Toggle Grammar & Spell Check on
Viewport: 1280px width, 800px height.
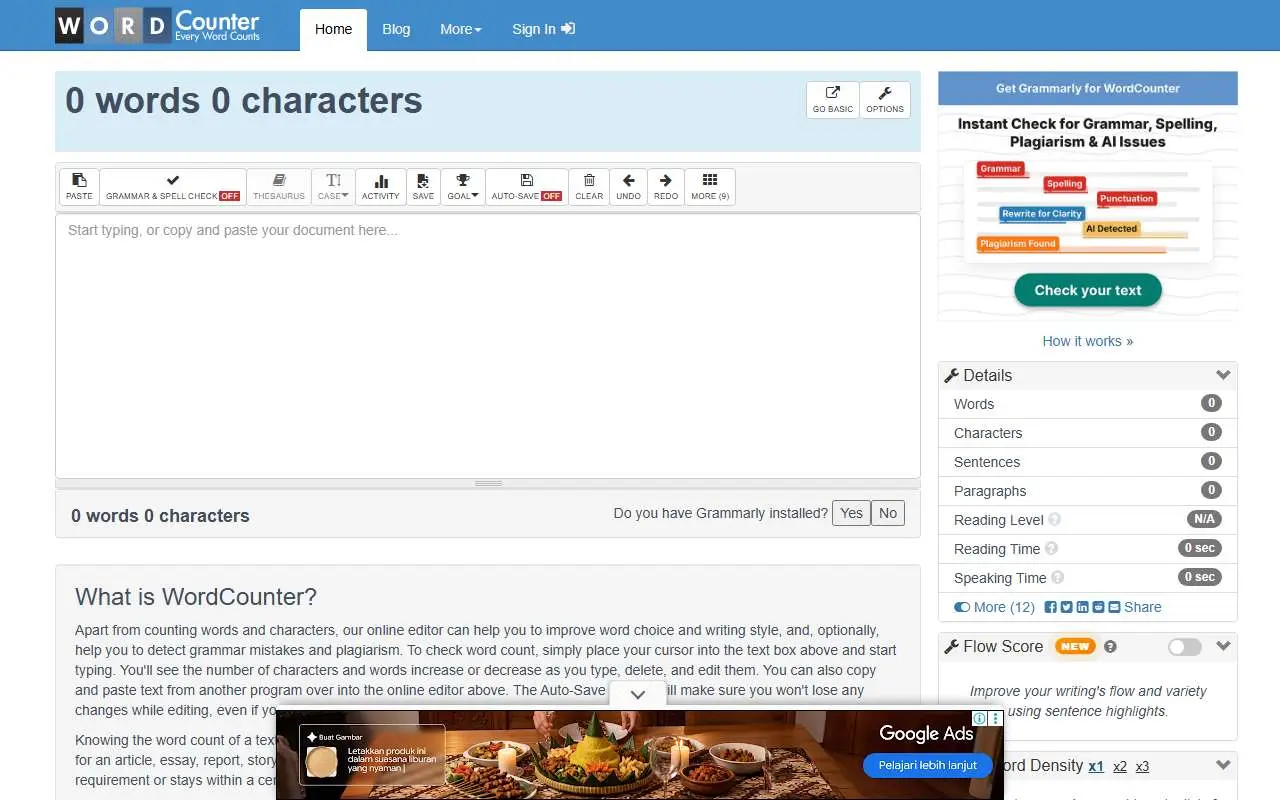173,187
